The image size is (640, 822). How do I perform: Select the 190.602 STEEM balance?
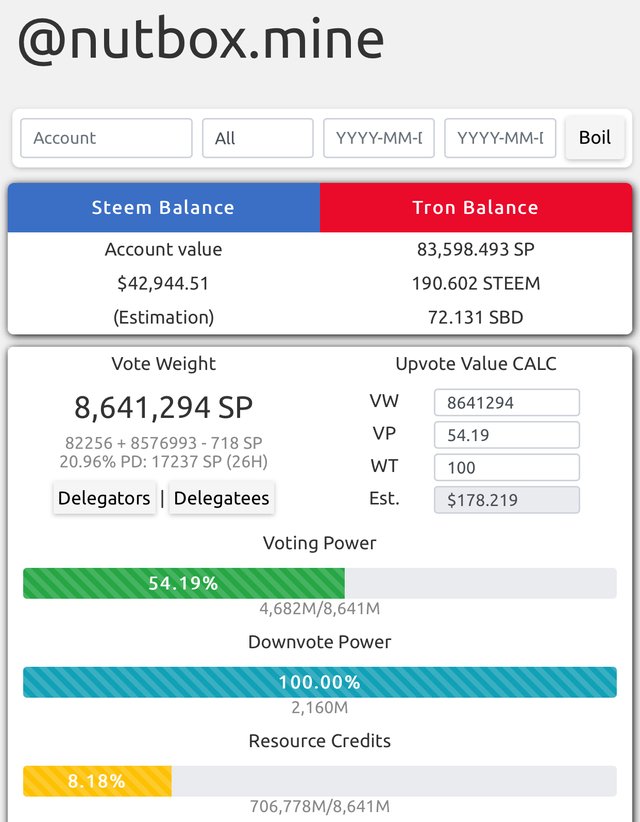476,284
